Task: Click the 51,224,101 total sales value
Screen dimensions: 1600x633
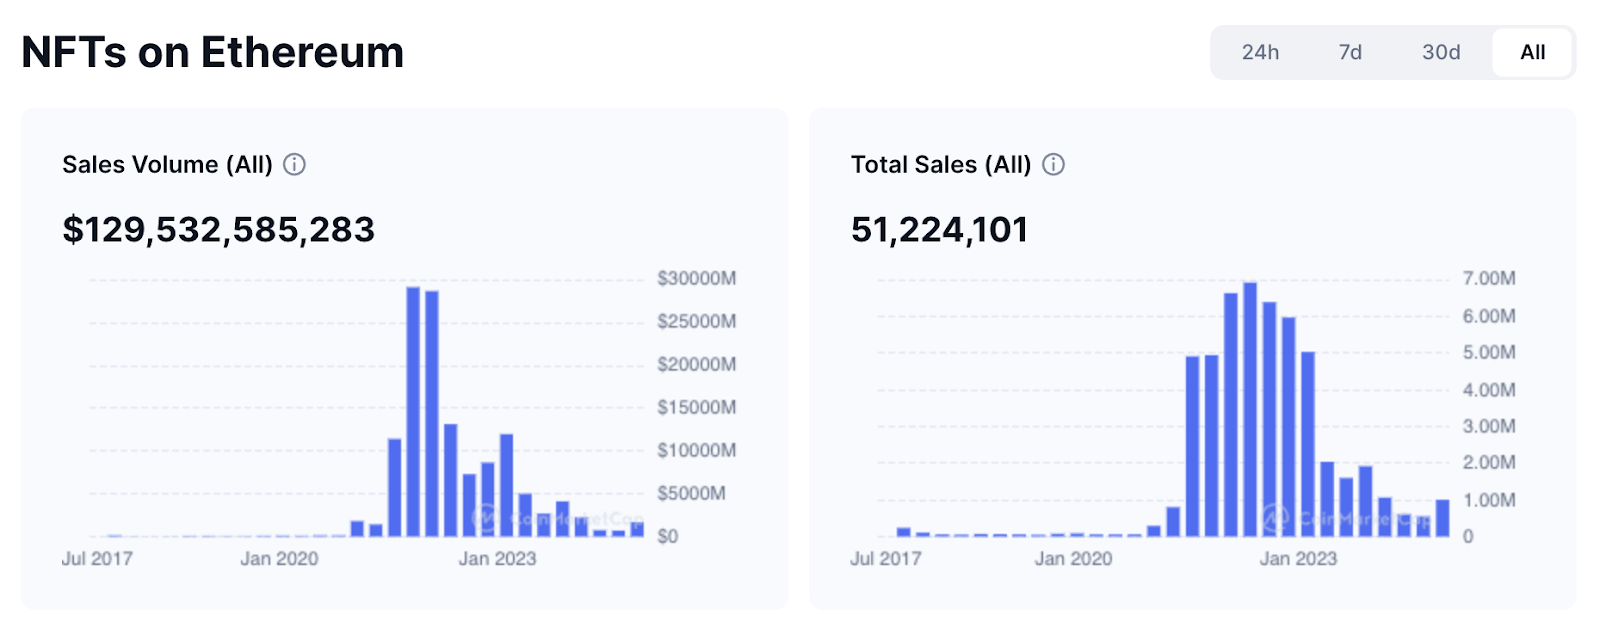Action: (x=939, y=229)
